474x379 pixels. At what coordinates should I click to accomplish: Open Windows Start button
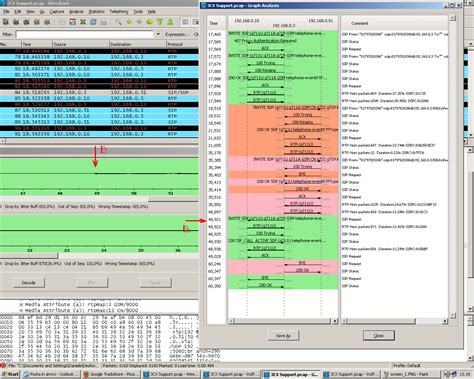10,374
